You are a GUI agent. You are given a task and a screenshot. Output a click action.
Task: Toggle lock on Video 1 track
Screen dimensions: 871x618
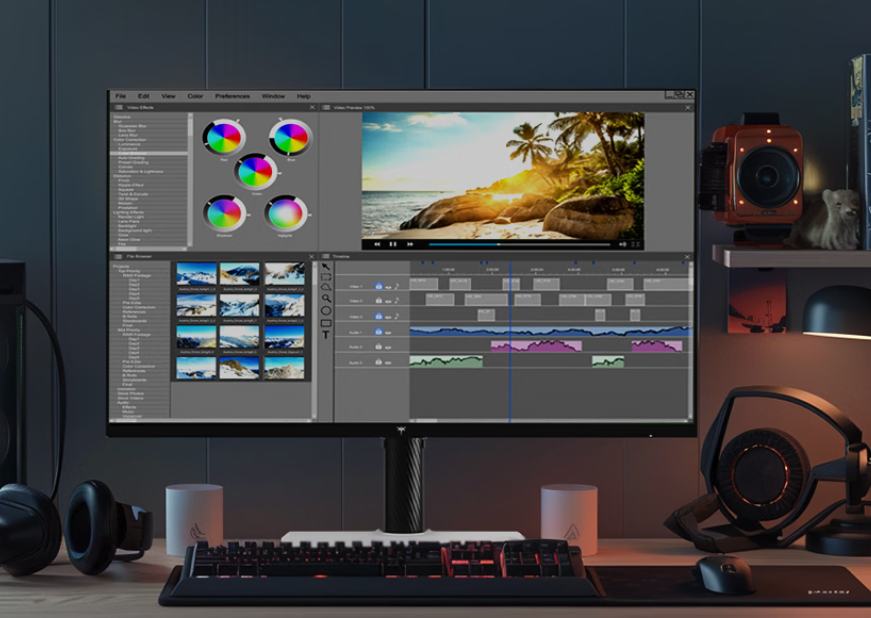pyautogui.click(x=379, y=286)
